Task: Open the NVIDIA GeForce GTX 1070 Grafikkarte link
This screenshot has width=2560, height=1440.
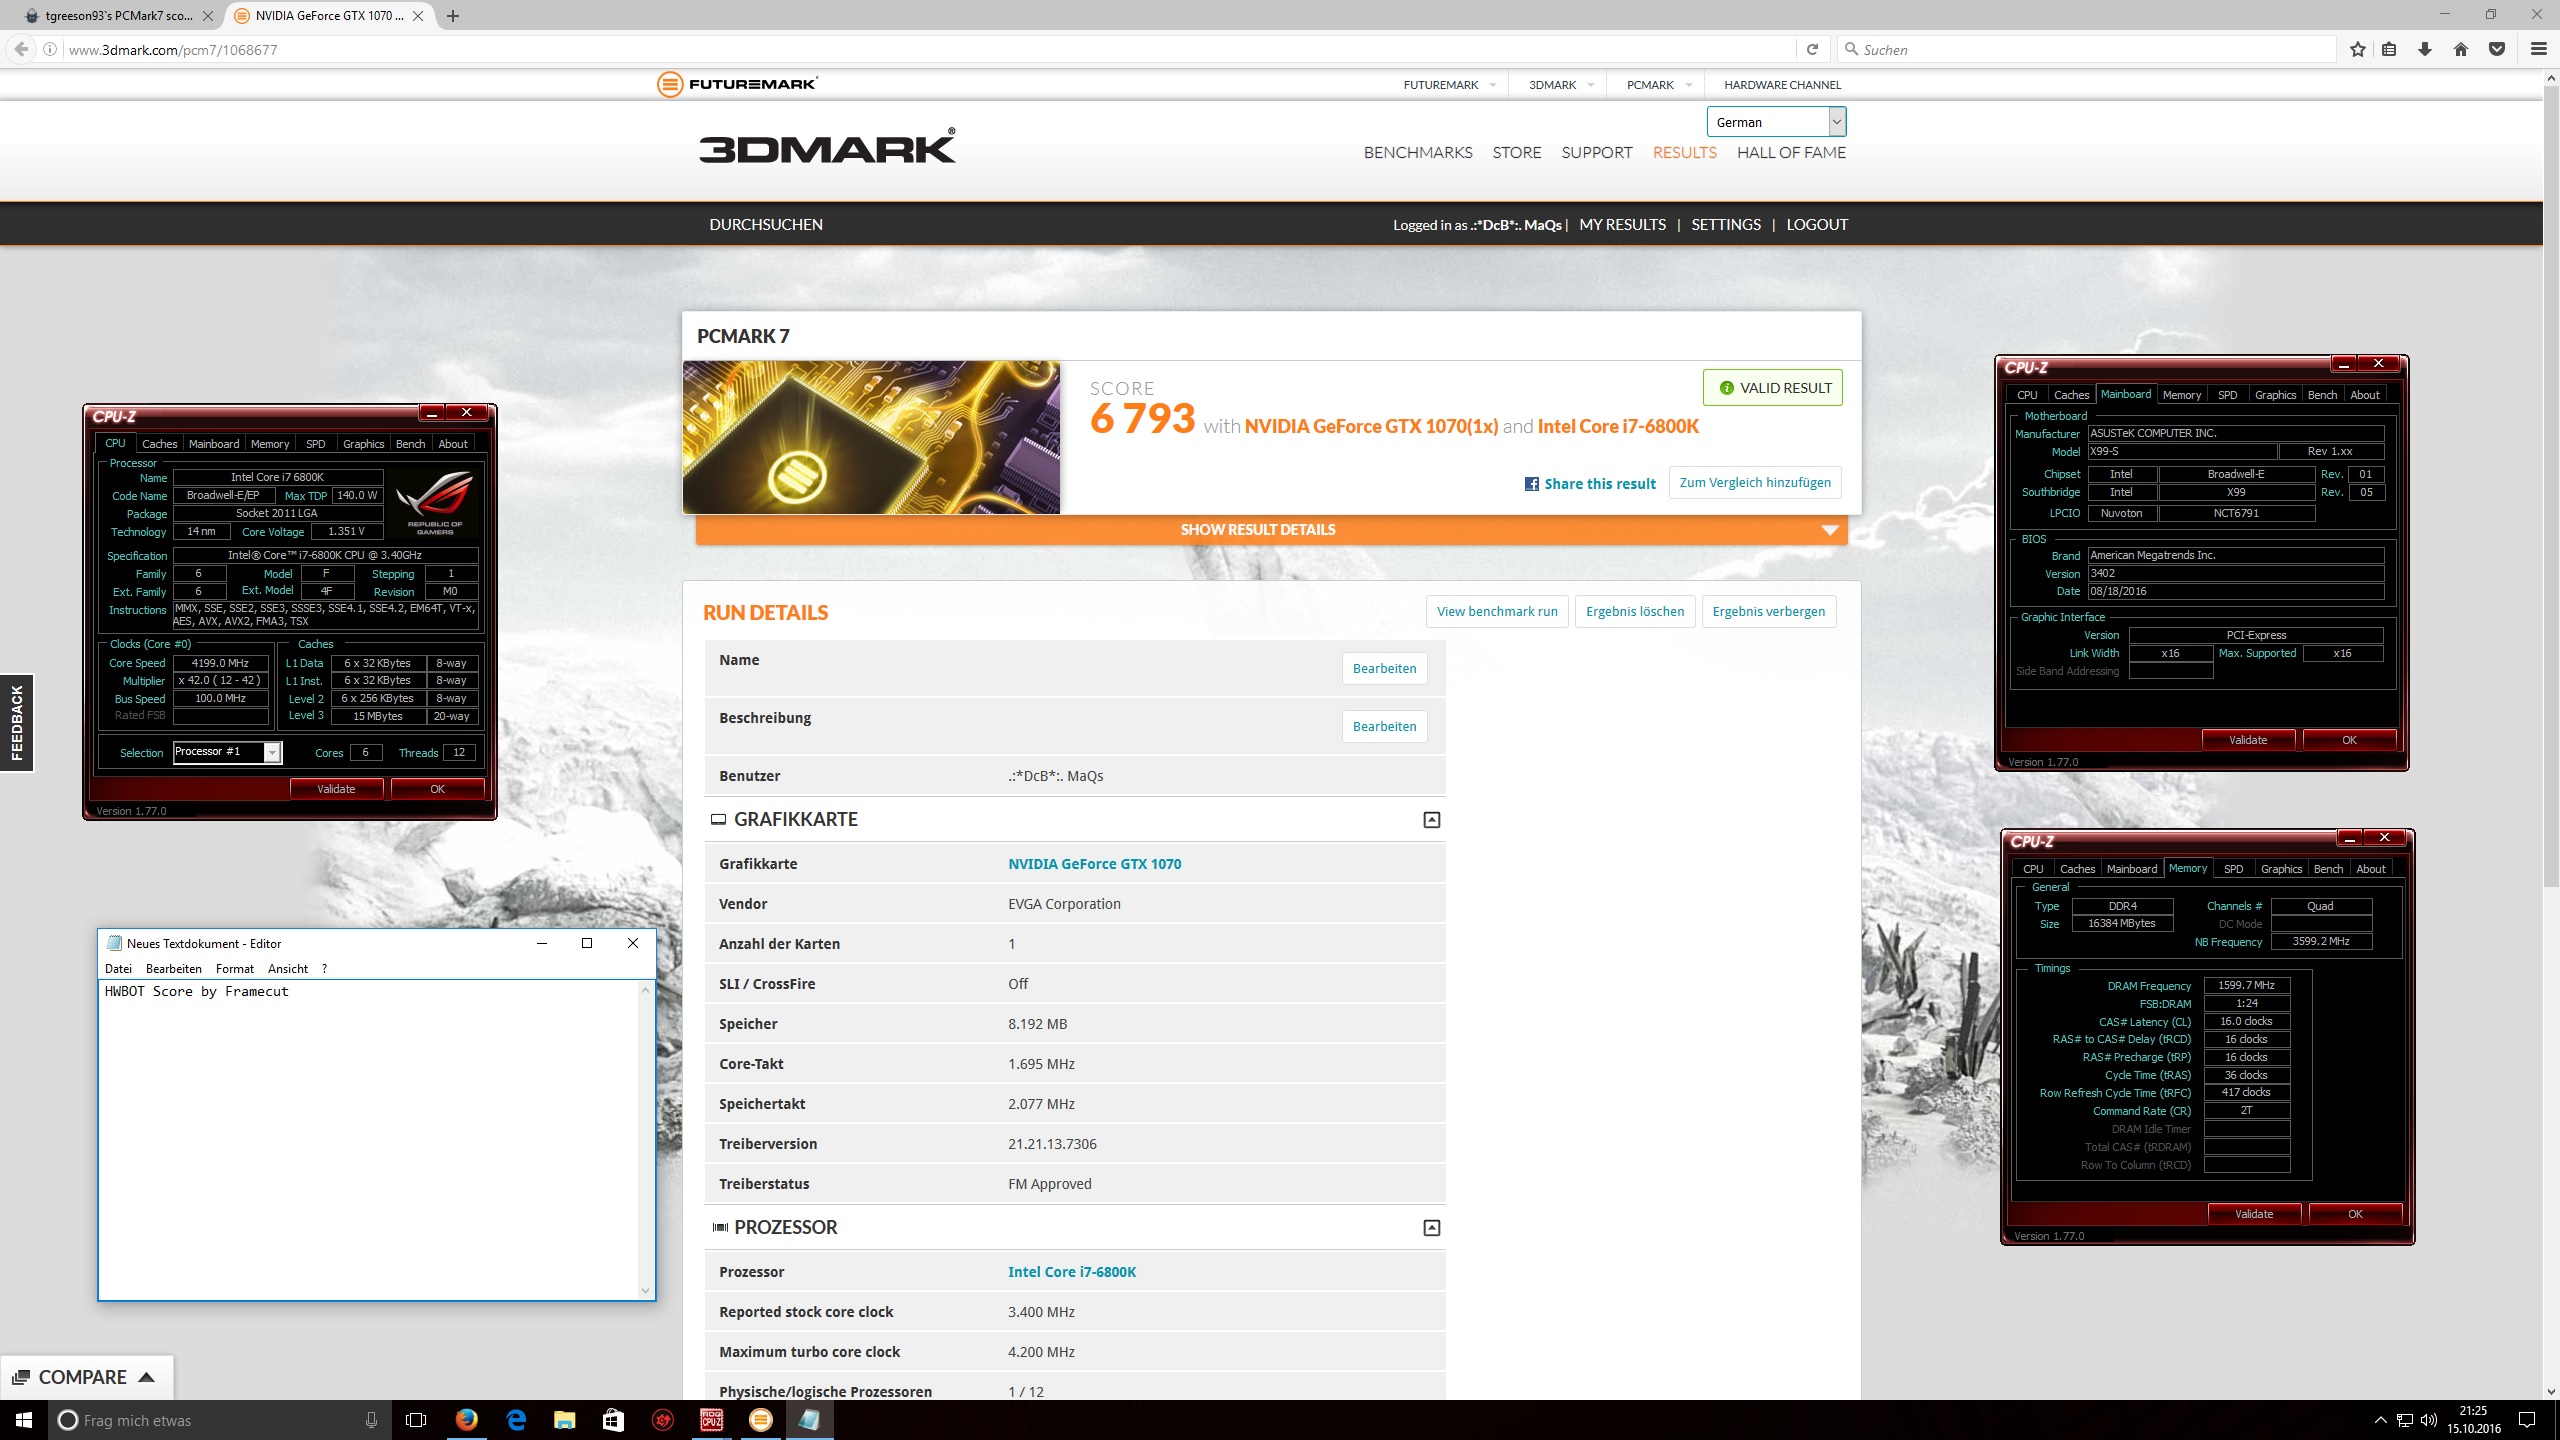Action: point(1094,864)
